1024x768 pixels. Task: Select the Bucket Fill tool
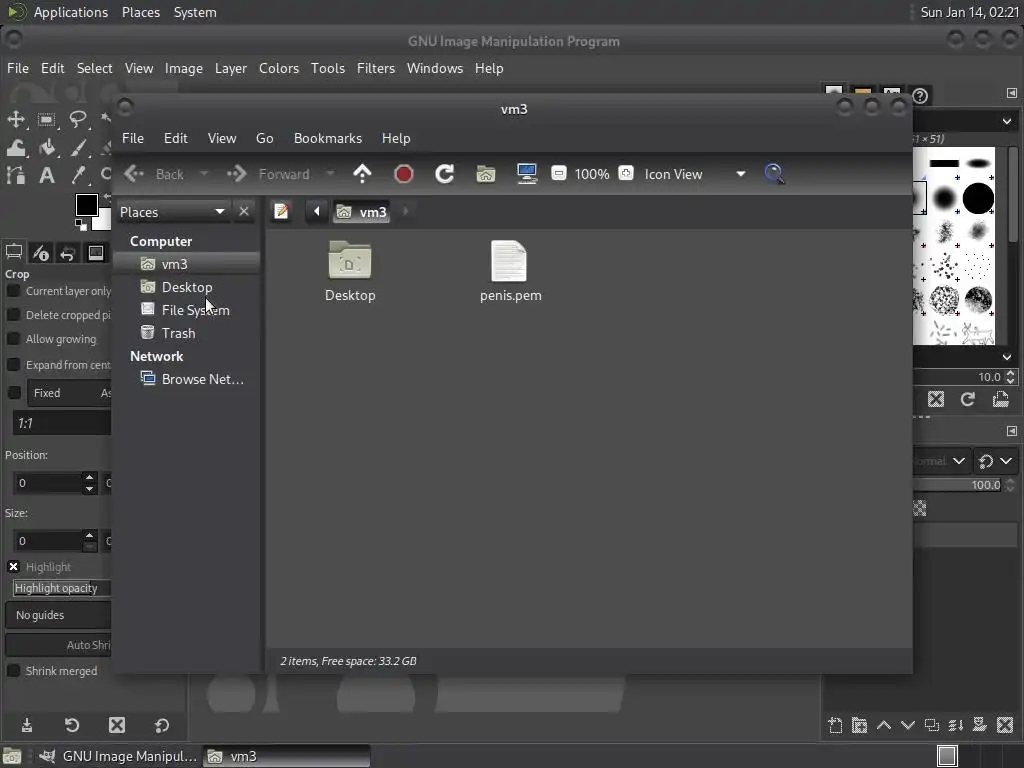coord(46,148)
